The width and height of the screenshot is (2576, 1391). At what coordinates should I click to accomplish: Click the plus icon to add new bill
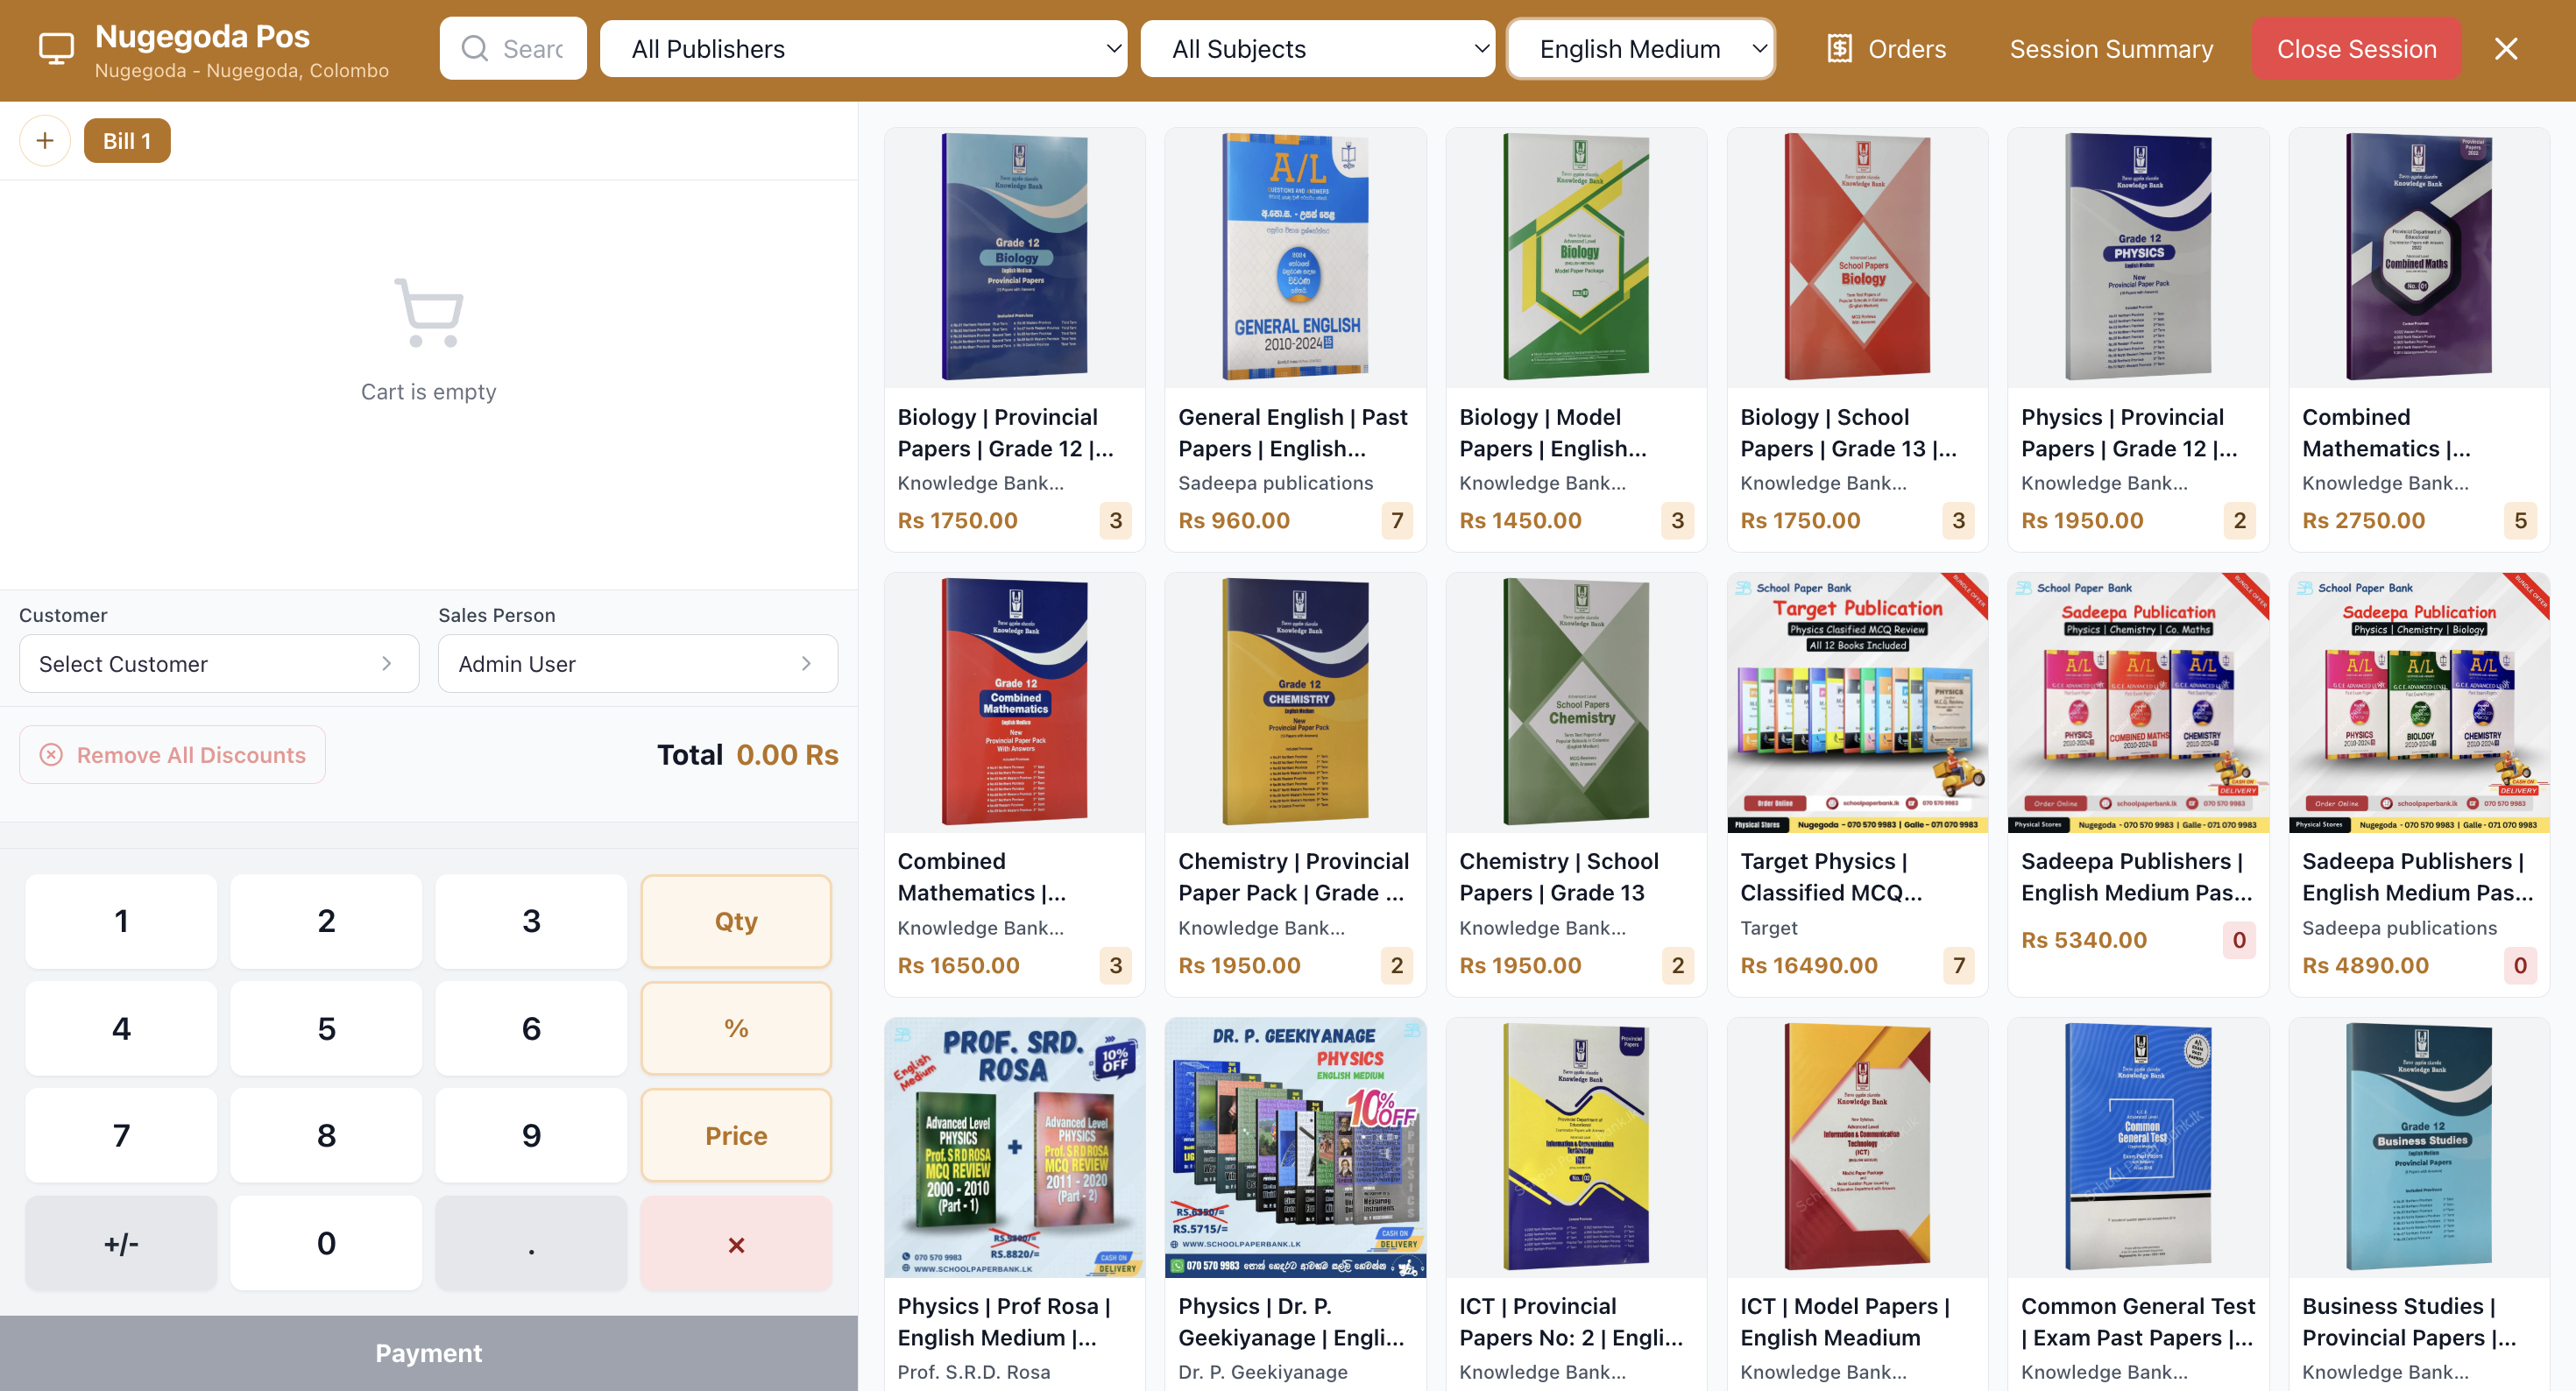(x=45, y=141)
